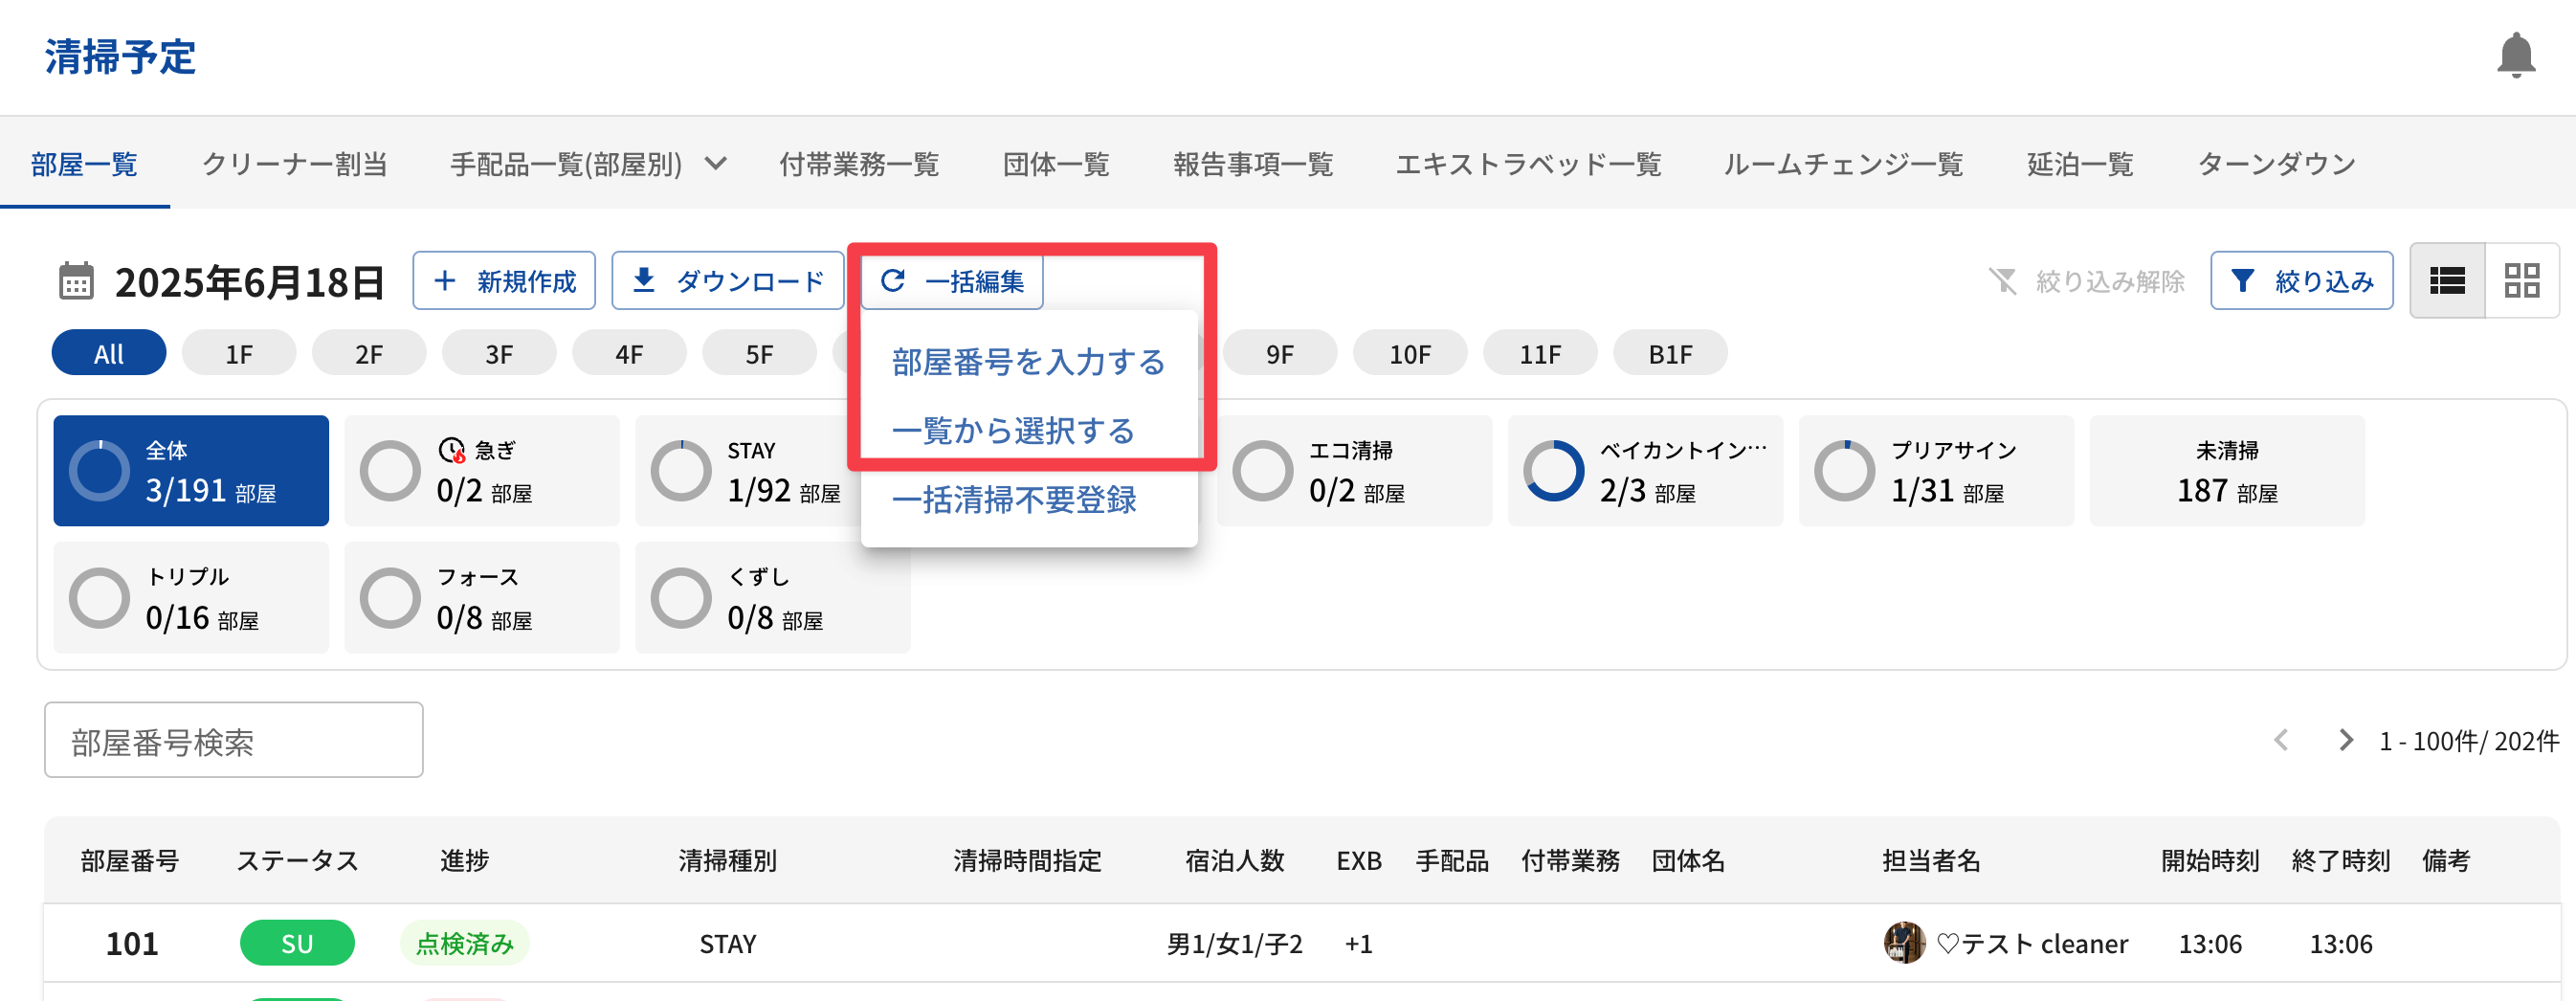Click the previous page arrow

point(2281,740)
